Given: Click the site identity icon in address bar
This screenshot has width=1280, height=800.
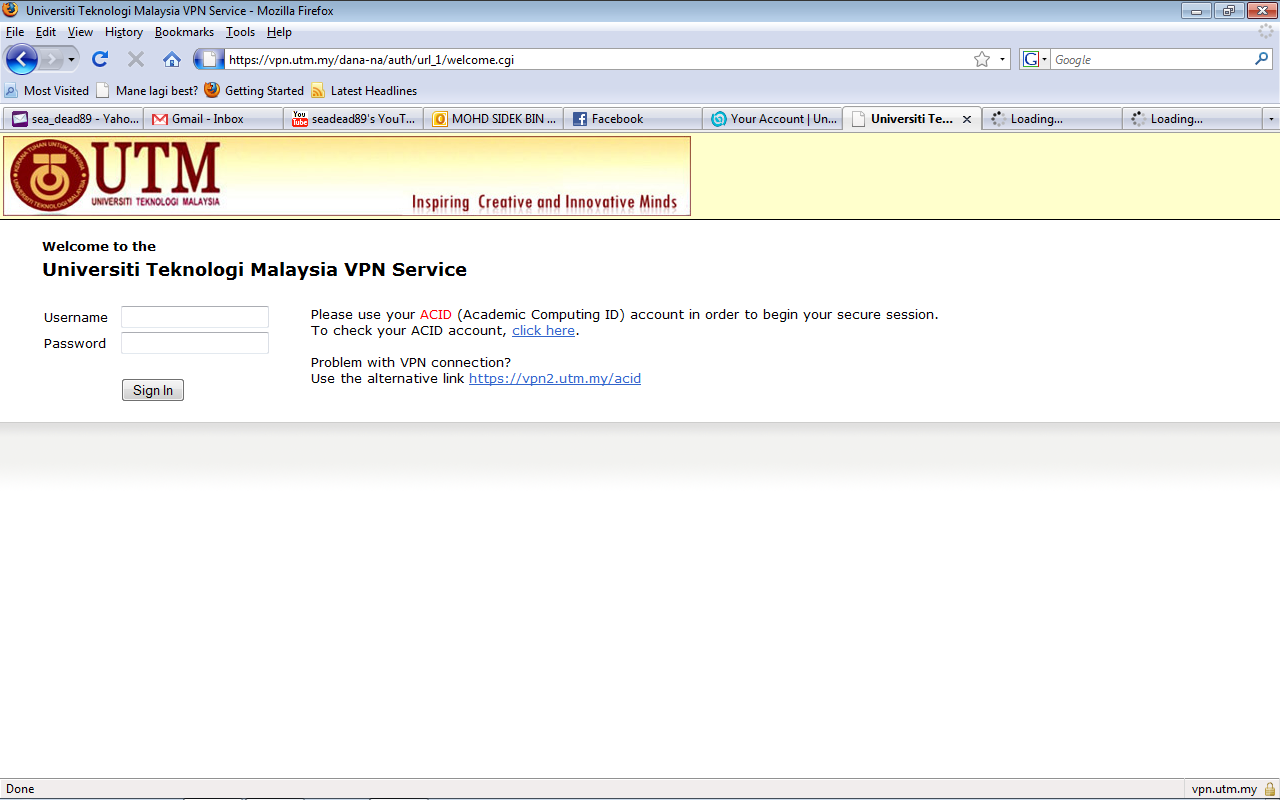Looking at the screenshot, I should coord(209,59).
